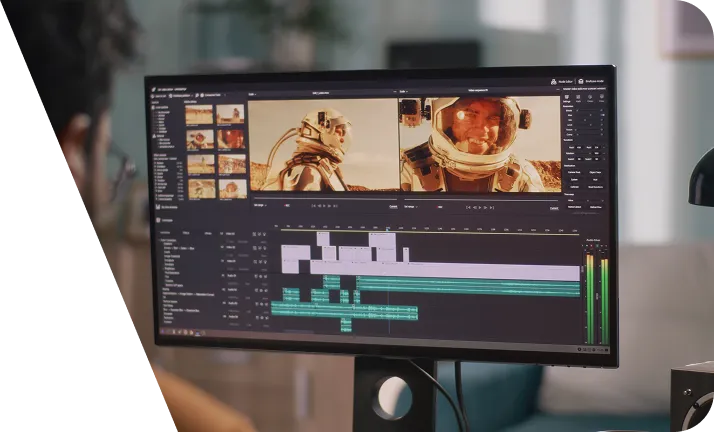Open the range dropdown below the left viewer

(260, 205)
